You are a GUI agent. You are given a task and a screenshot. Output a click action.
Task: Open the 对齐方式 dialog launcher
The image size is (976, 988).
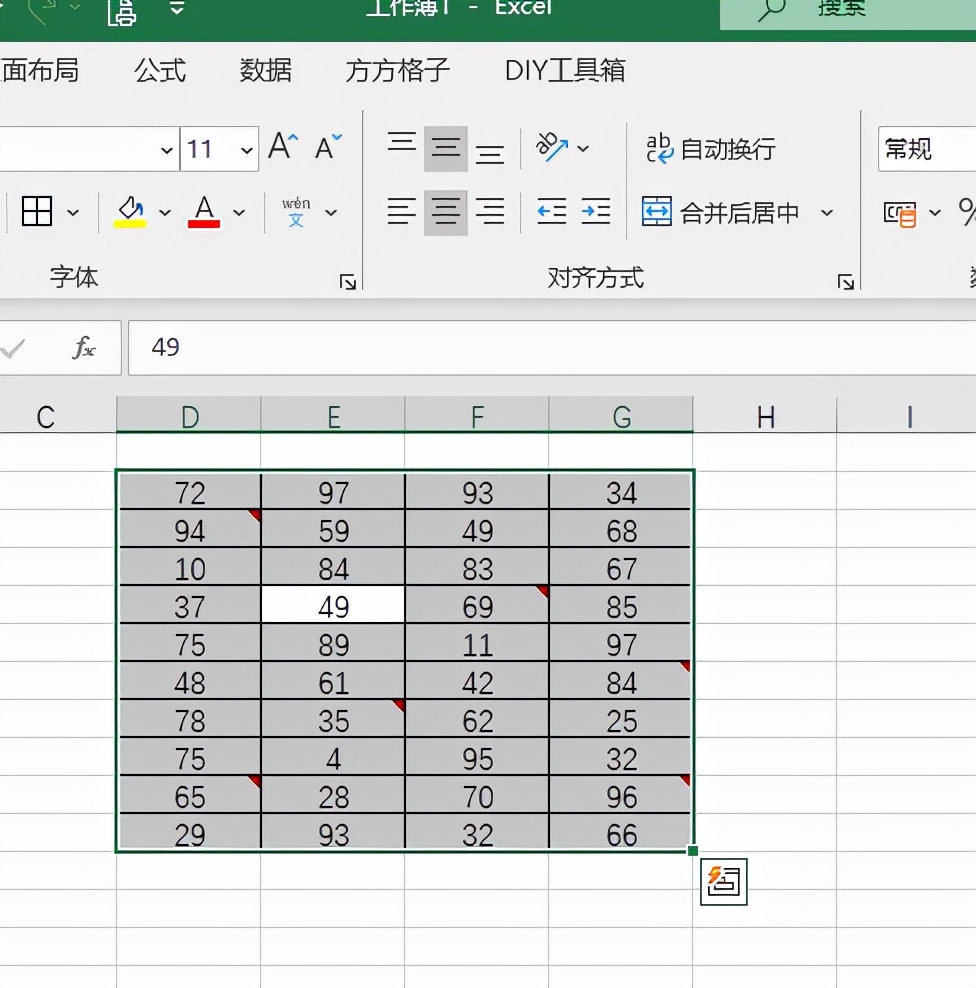coord(846,281)
